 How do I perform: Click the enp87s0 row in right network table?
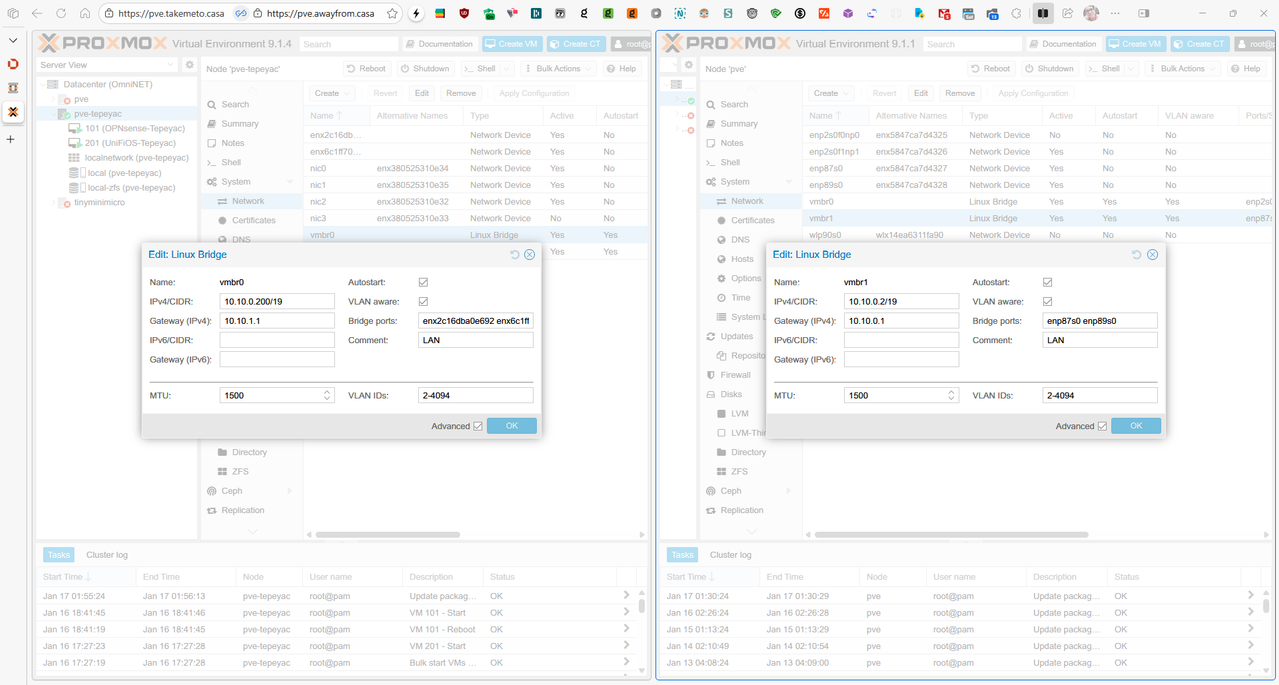(x=1039, y=168)
